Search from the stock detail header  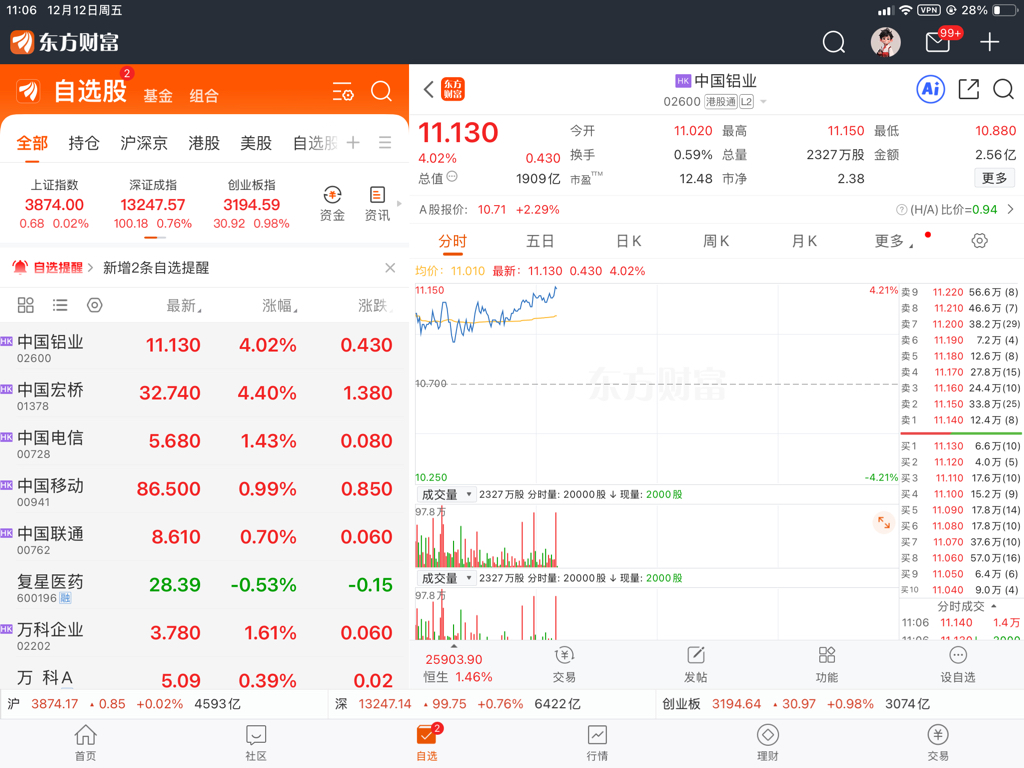coord(1003,89)
